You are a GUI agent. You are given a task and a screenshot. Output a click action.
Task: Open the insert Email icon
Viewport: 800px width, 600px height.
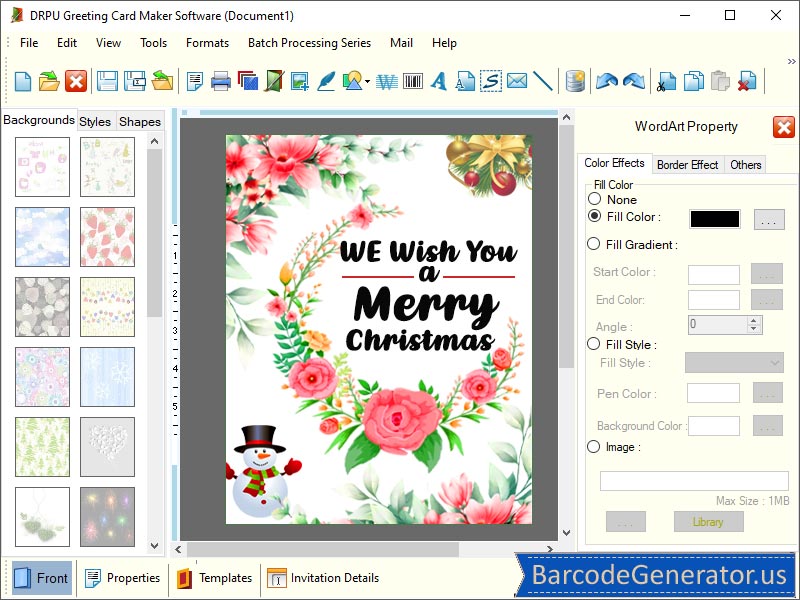coord(518,81)
